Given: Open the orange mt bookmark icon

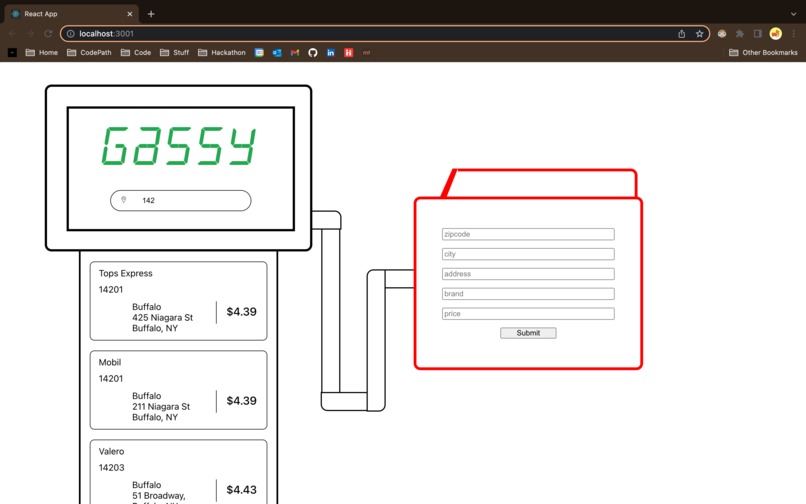Looking at the screenshot, I should point(367,52).
